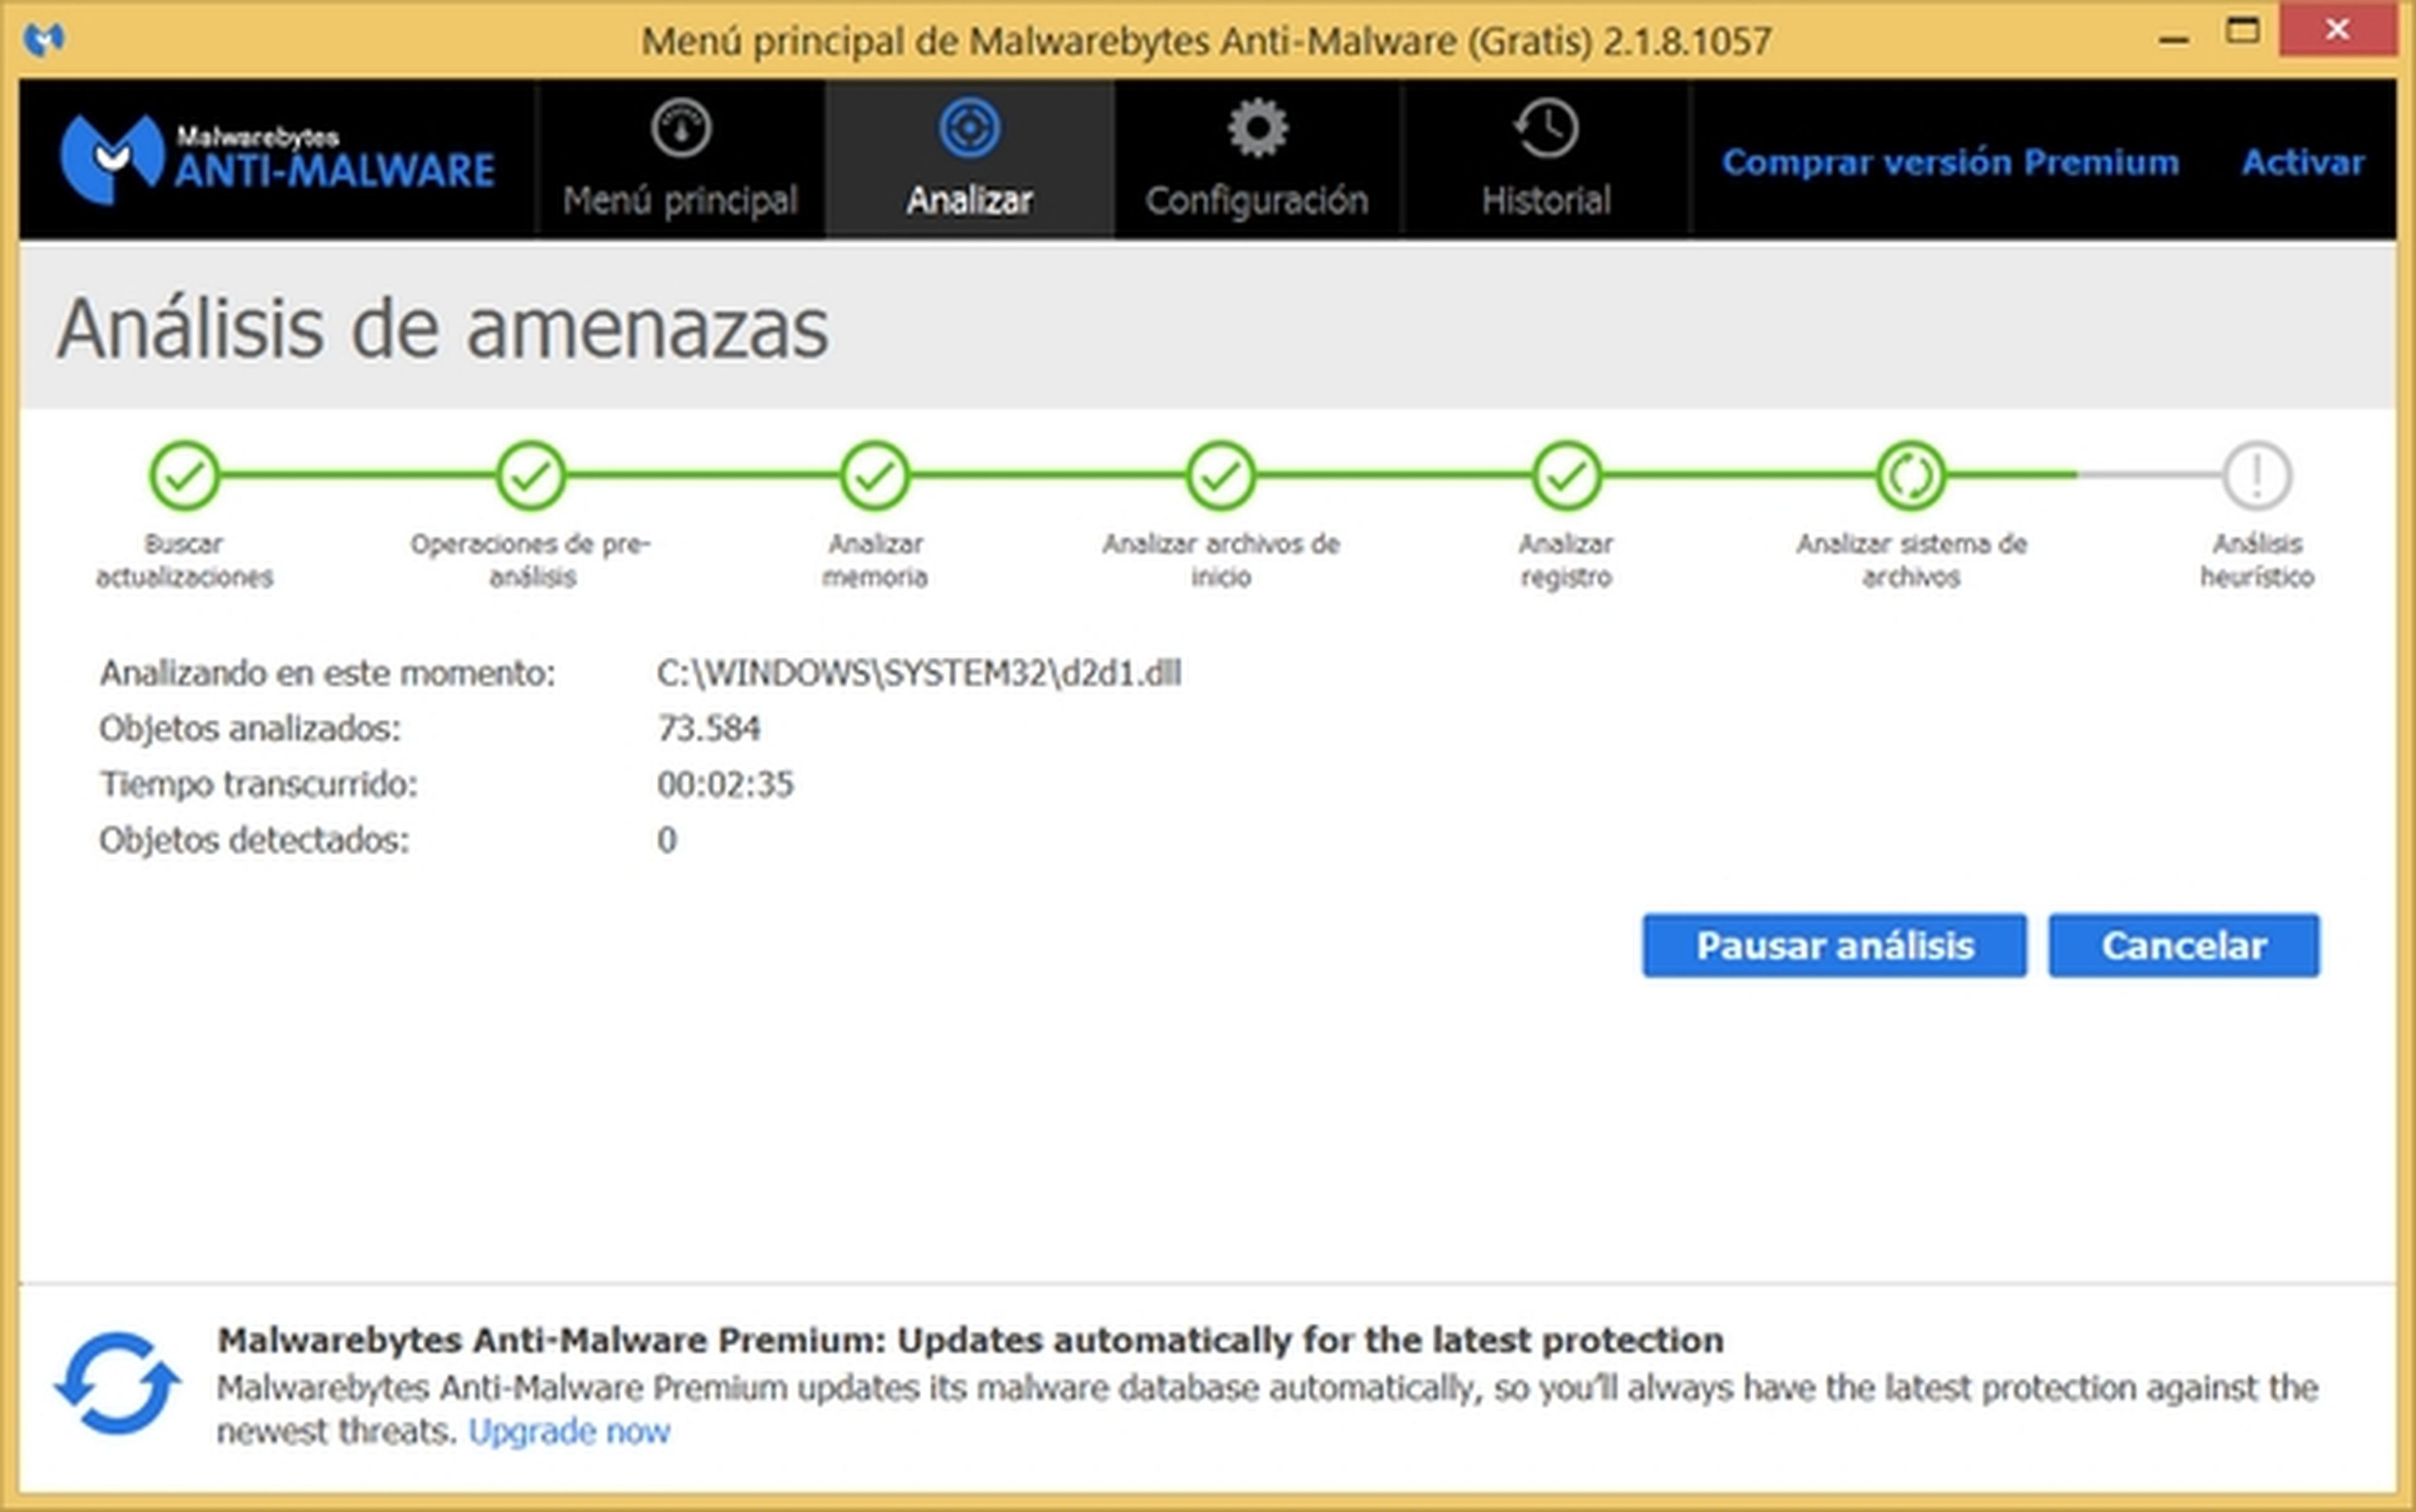Click Analizando en este momento label
The width and height of the screenshot is (2416, 1512).
click(x=327, y=674)
